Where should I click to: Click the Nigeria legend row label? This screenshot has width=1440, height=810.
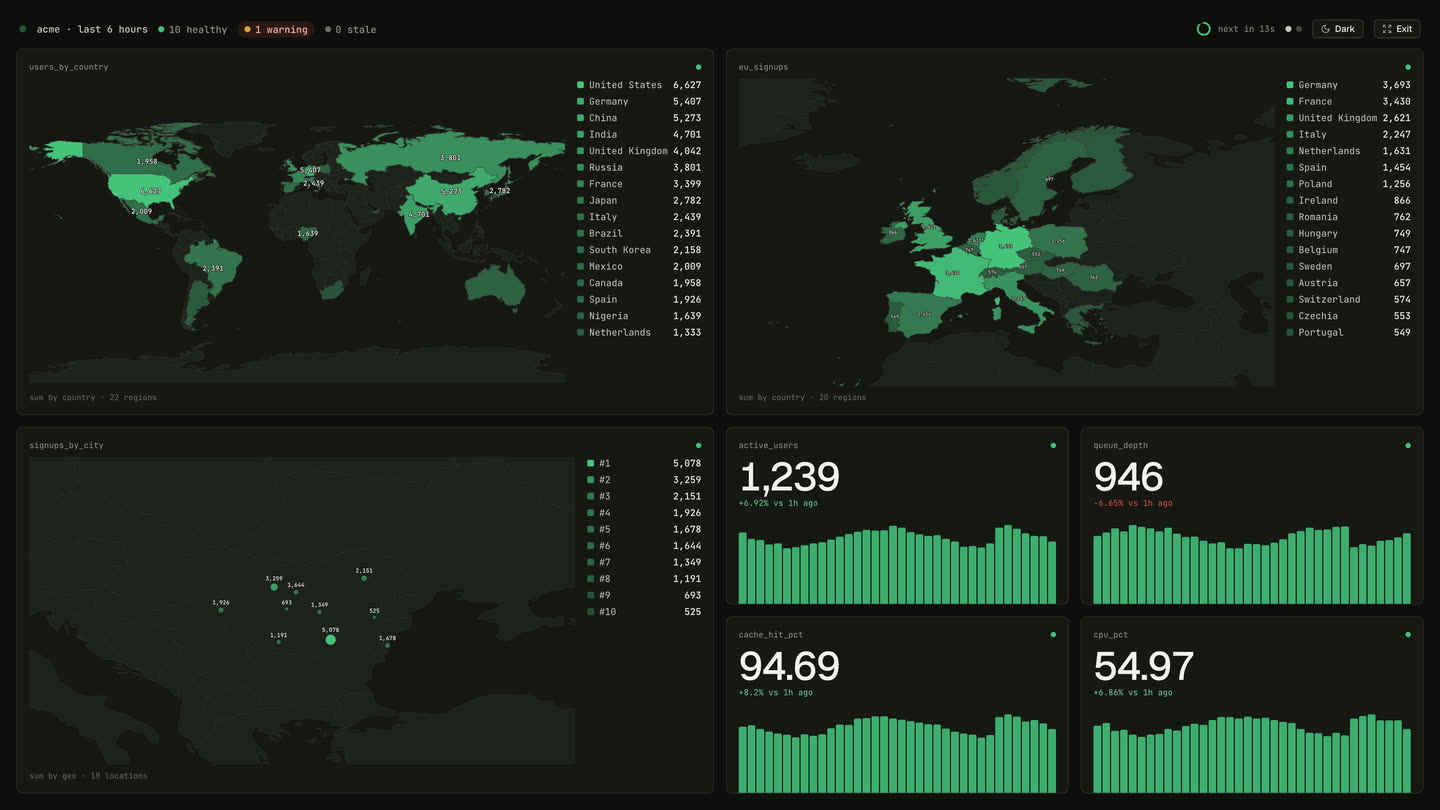[x=609, y=316]
